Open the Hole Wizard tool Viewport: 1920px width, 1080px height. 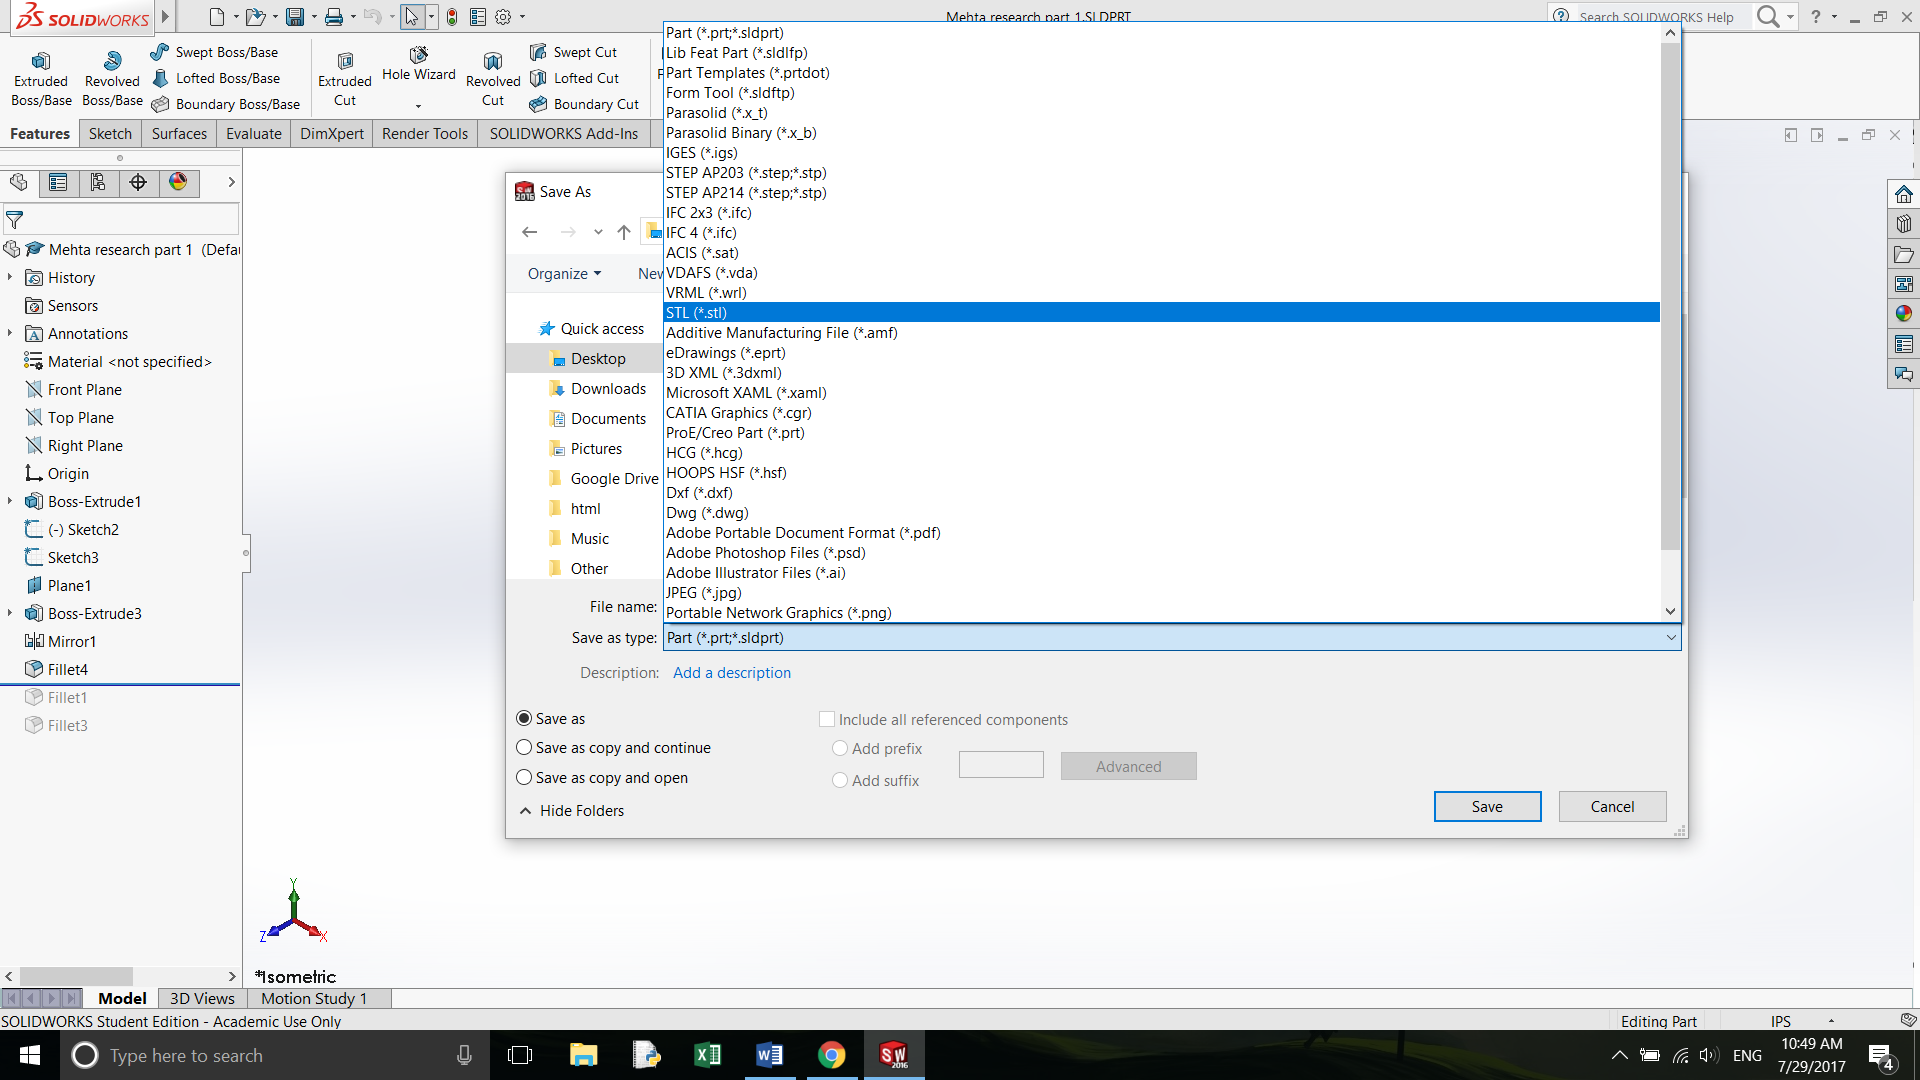click(x=418, y=55)
